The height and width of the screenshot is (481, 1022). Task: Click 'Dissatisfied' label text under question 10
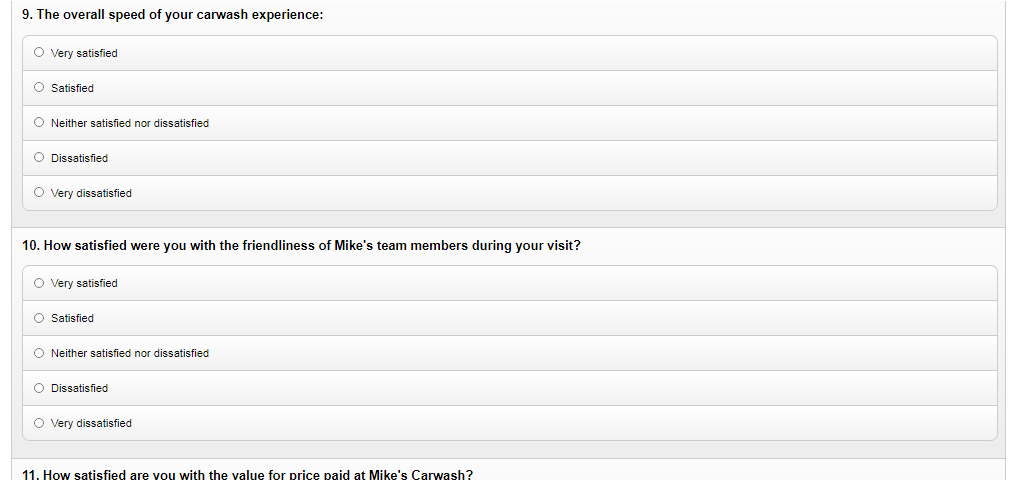click(x=79, y=388)
